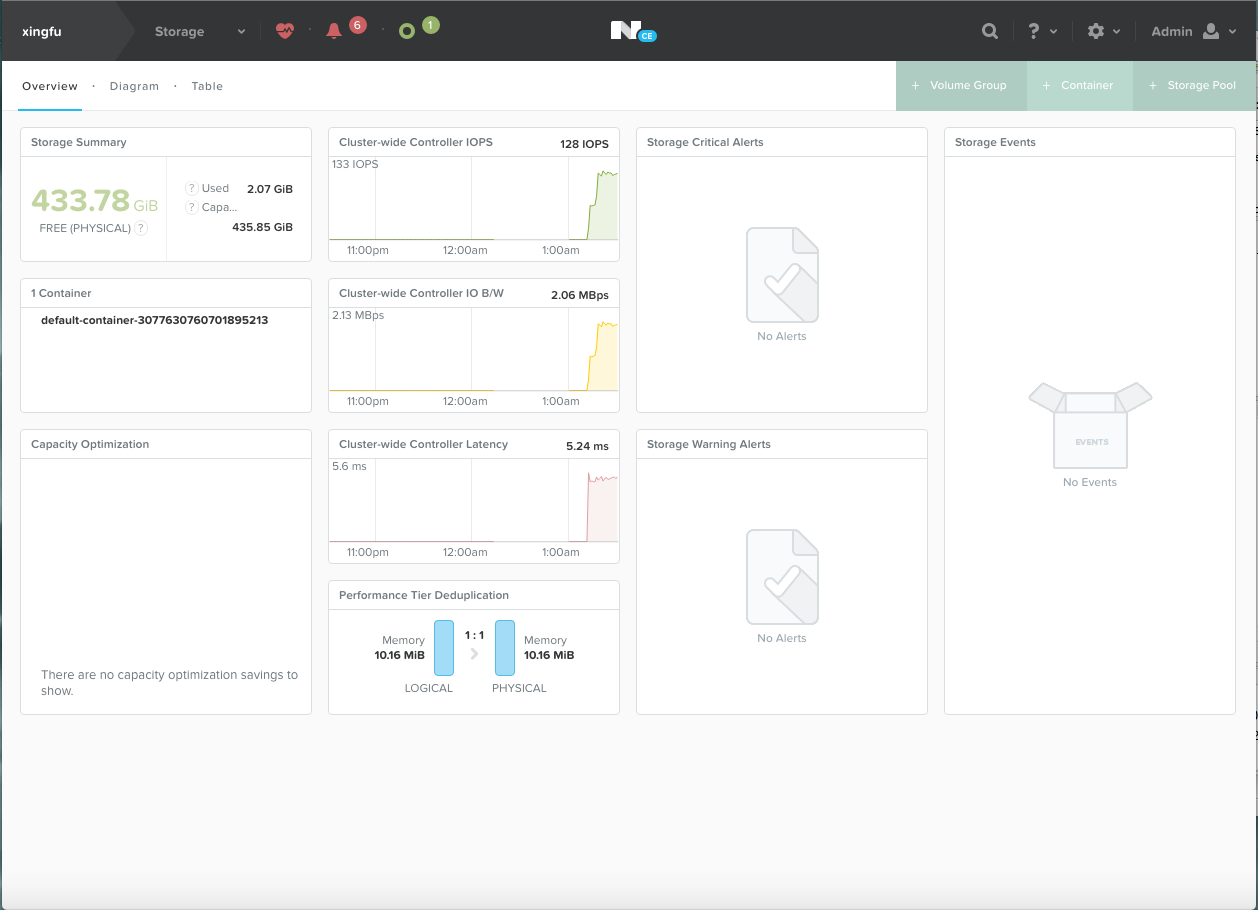Click the Cluster-wide Controller IO B/W chart

pos(474,350)
